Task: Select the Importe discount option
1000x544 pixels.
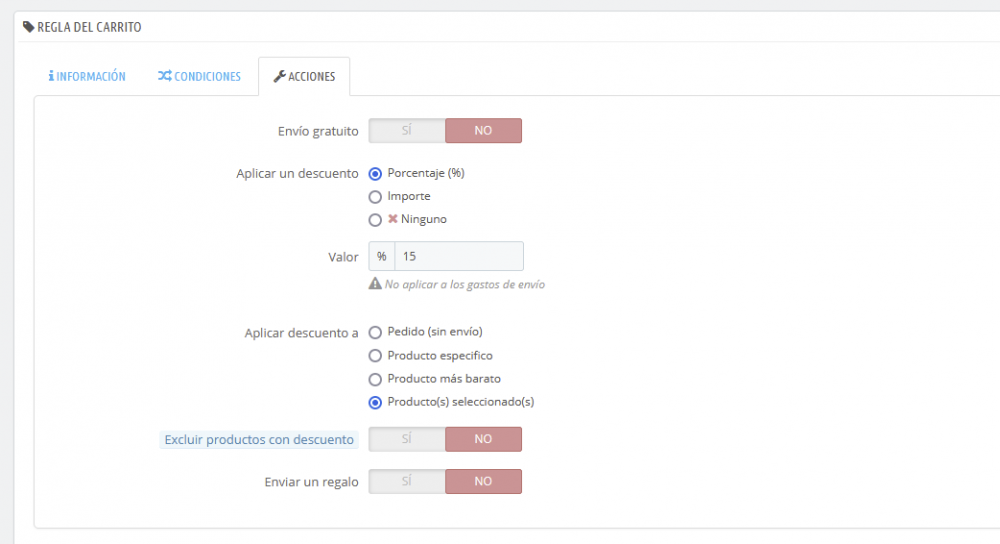Action: coord(376,196)
